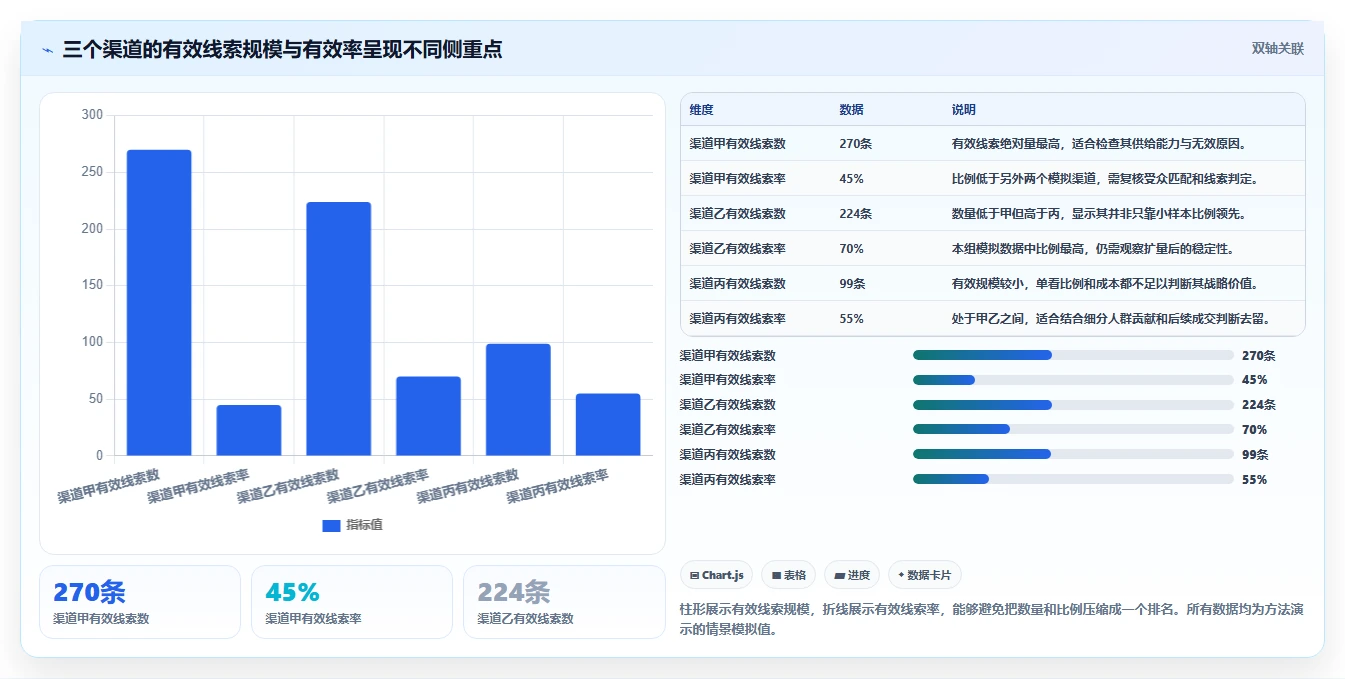Click the 270条 value in the table
The image size is (1345, 679).
(856, 144)
